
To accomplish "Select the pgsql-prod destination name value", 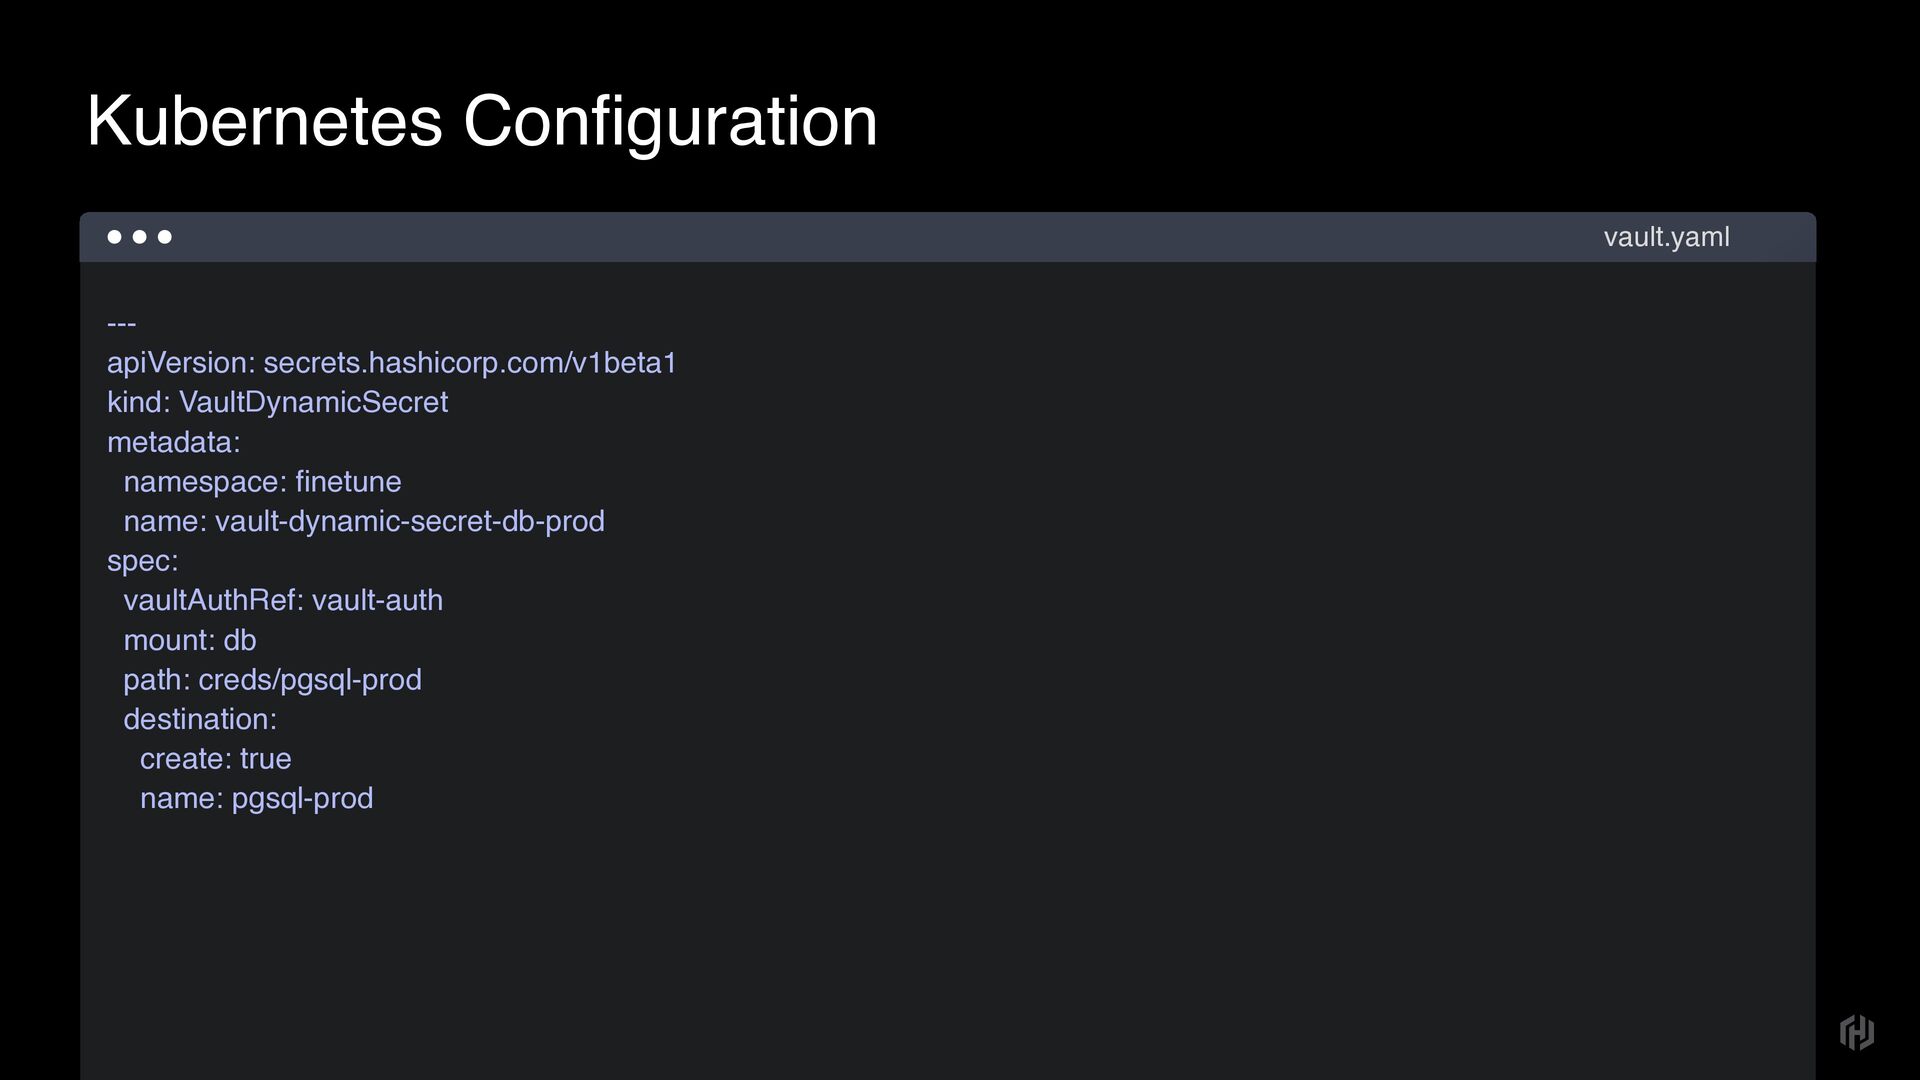I will tap(302, 798).
